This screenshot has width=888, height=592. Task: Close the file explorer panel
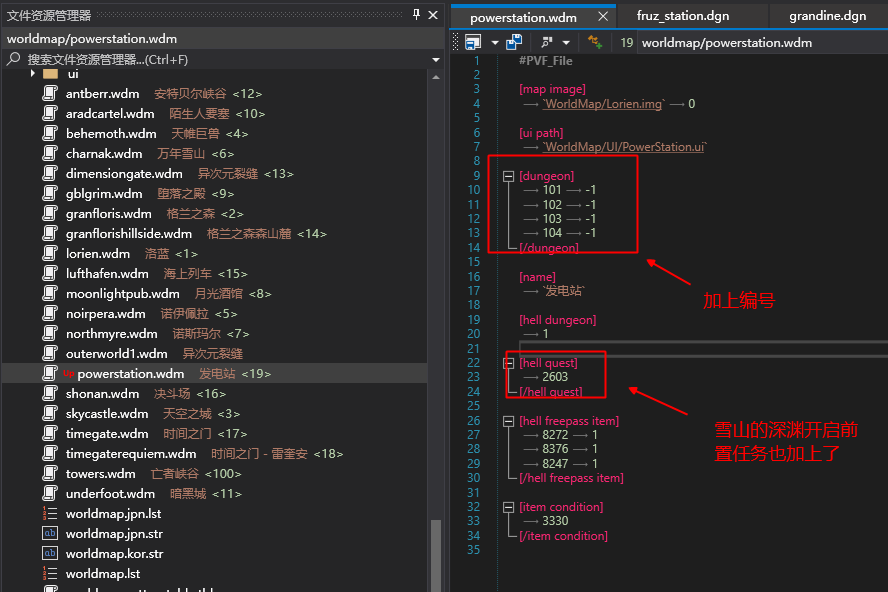pyautogui.click(x=433, y=15)
